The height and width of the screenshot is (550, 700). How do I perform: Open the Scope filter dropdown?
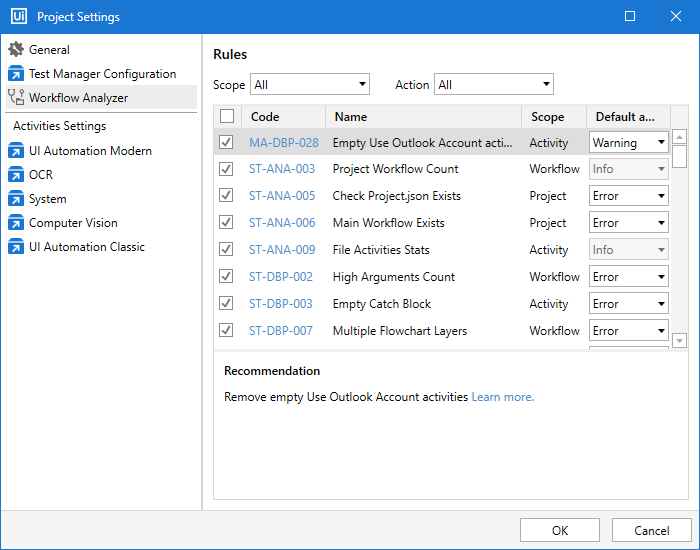point(309,85)
